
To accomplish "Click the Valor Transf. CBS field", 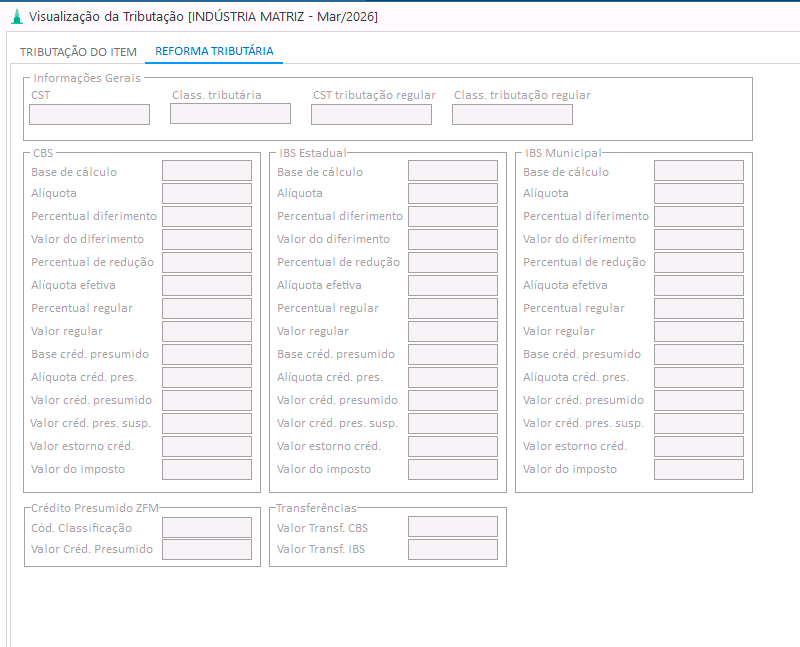I will (x=453, y=527).
